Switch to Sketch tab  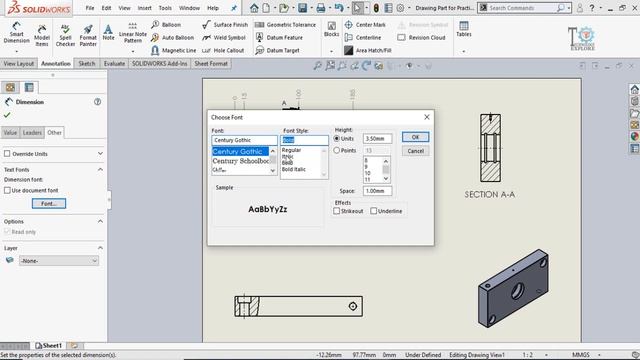coord(87,64)
